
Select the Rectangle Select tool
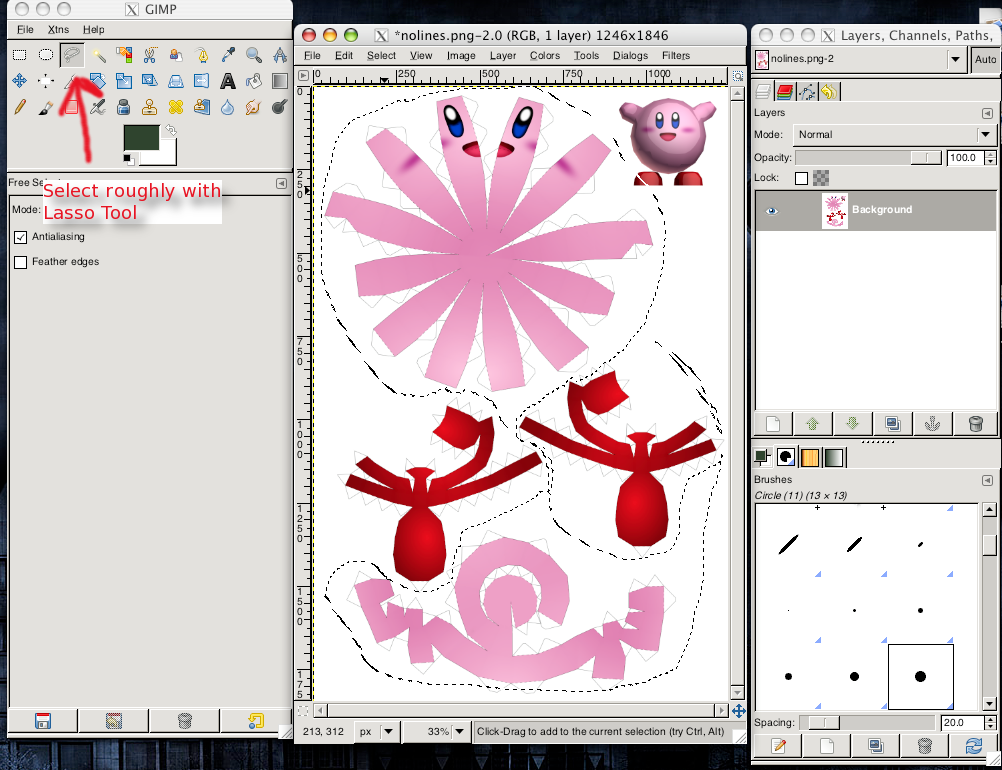[x=20, y=55]
